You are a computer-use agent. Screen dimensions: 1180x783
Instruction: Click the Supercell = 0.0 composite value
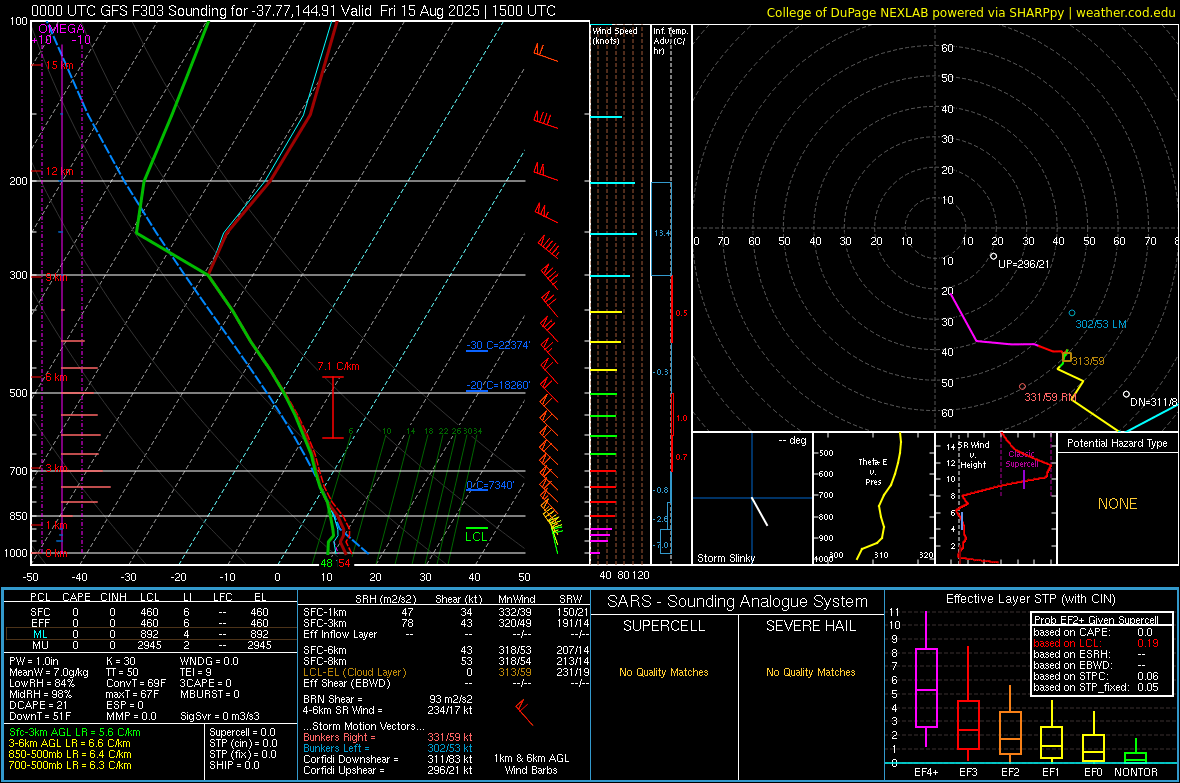pyautogui.click(x=242, y=732)
